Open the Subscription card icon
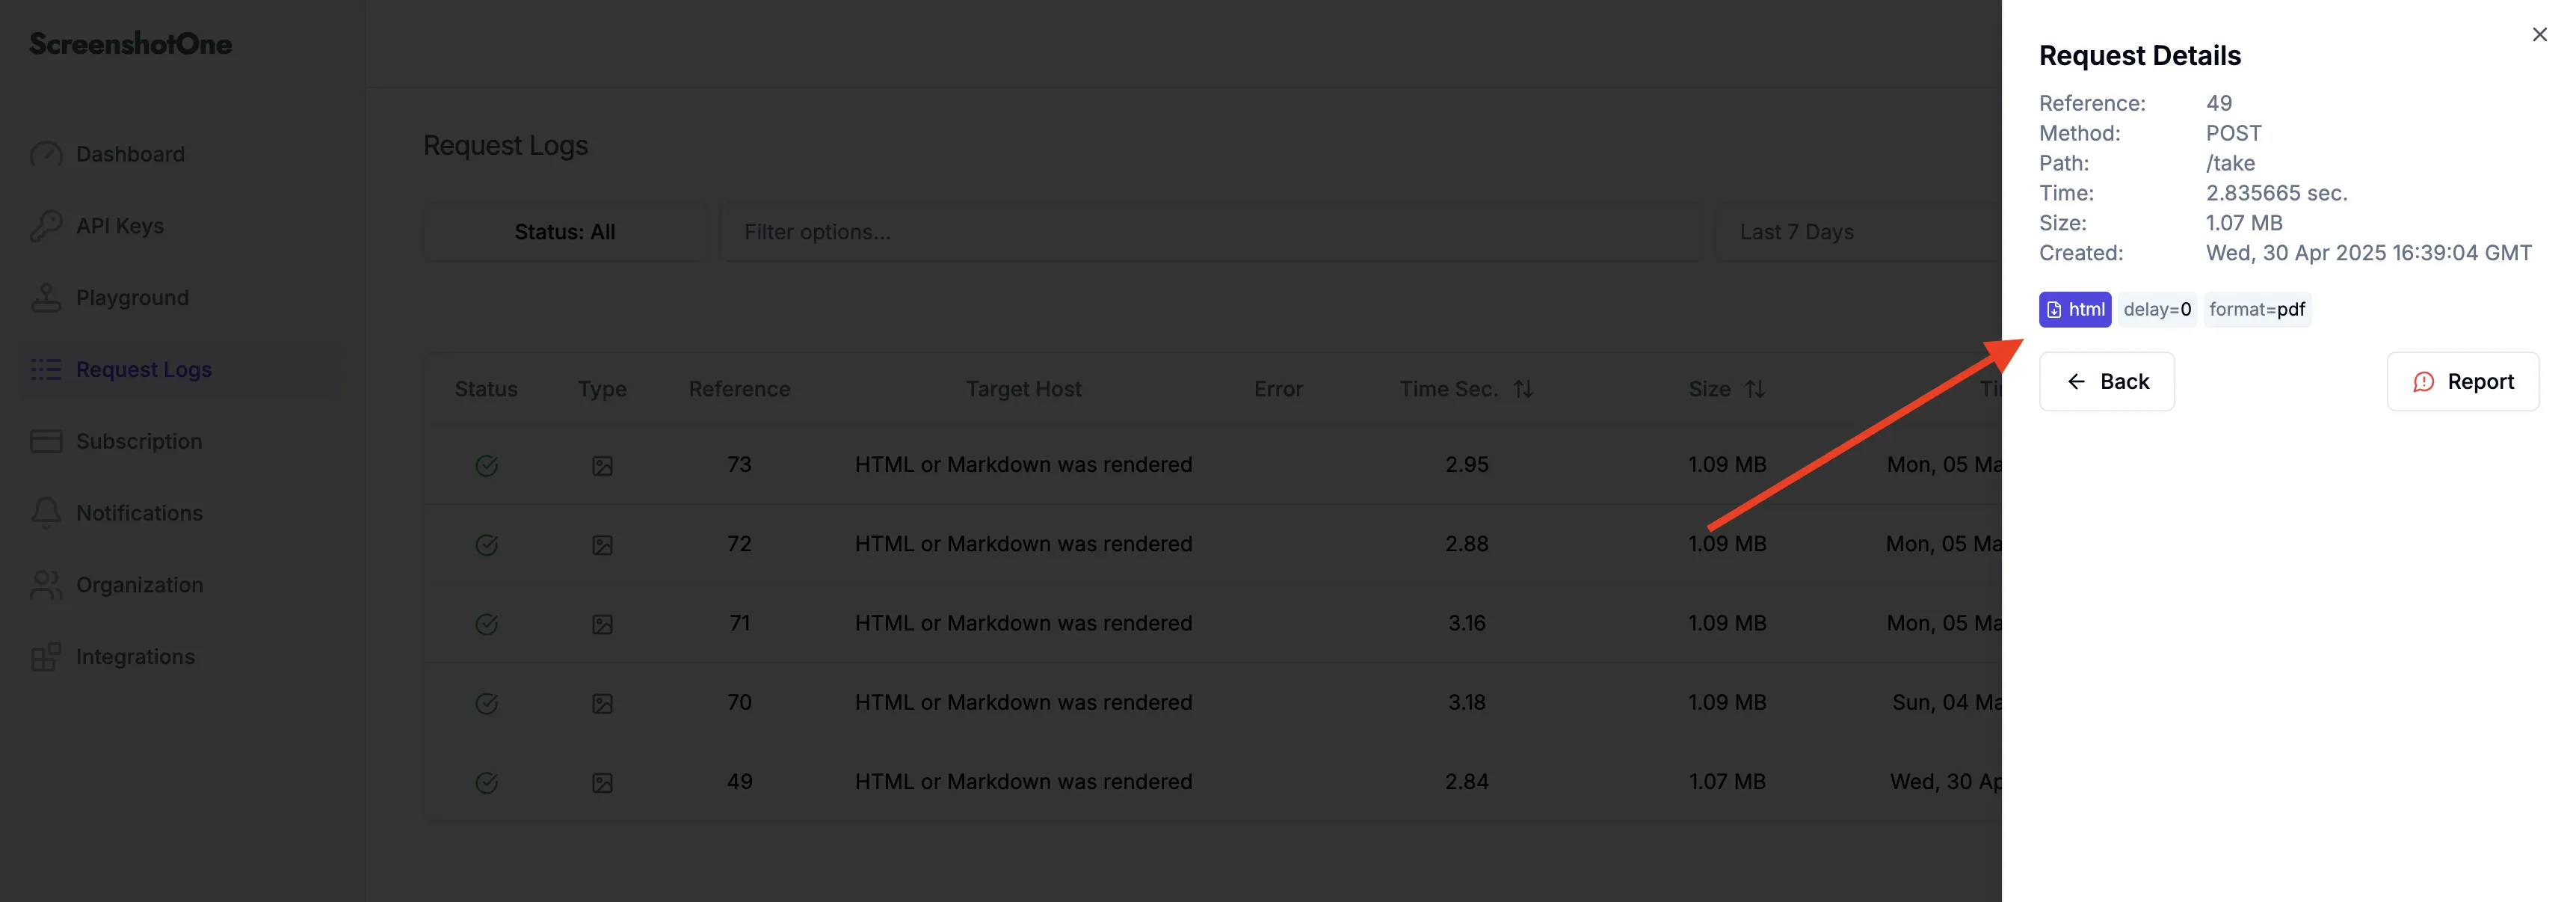This screenshot has width=2576, height=902. [46, 441]
